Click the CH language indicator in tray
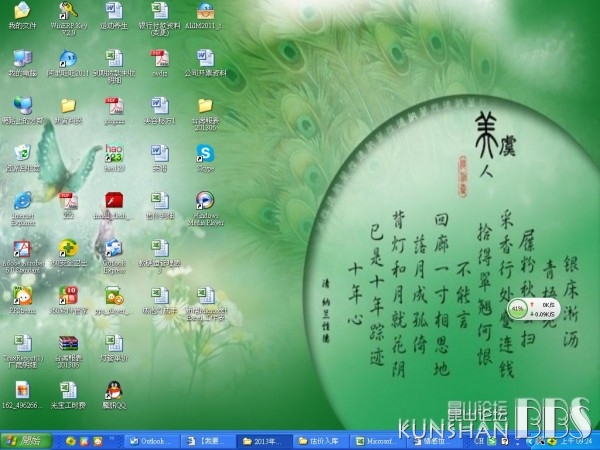The width and height of the screenshot is (600, 450). click(479, 441)
